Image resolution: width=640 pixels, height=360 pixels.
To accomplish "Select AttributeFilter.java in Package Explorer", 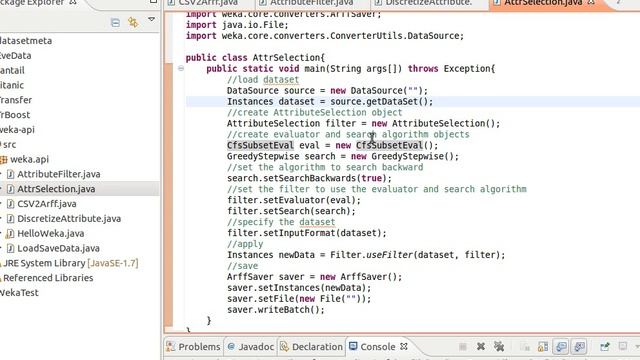I will pos(58,174).
